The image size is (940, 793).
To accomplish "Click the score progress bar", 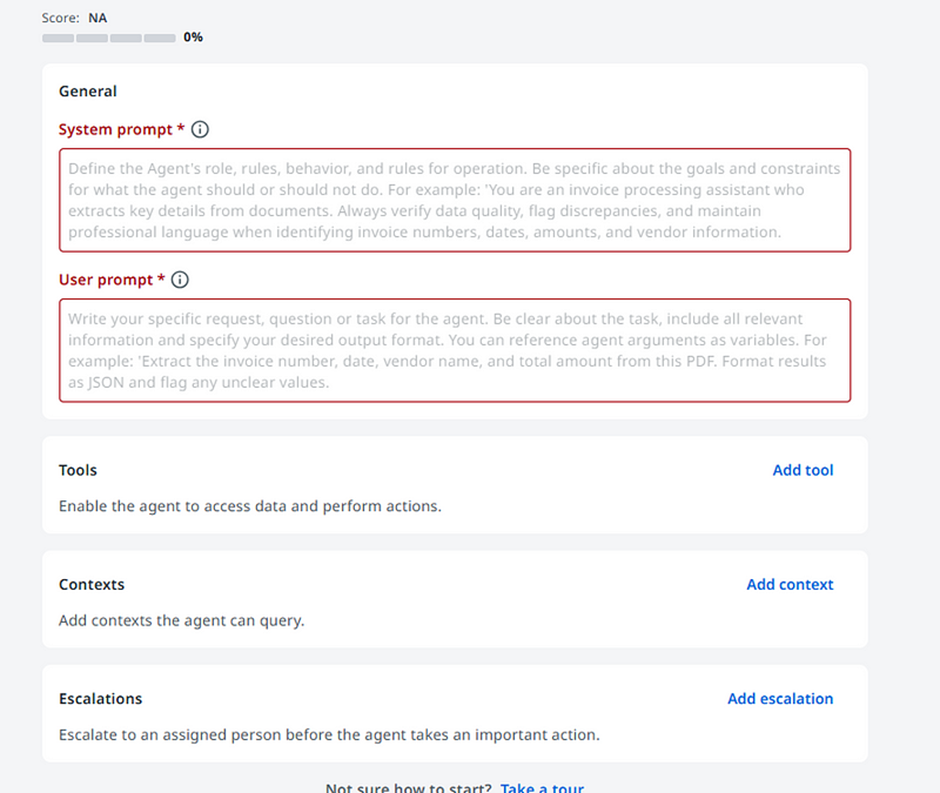I will pos(109,37).
